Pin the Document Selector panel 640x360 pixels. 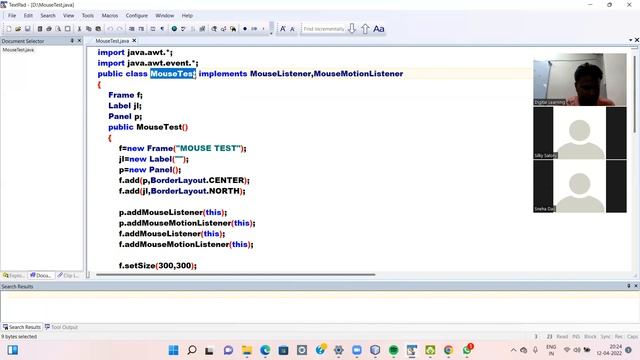72,41
